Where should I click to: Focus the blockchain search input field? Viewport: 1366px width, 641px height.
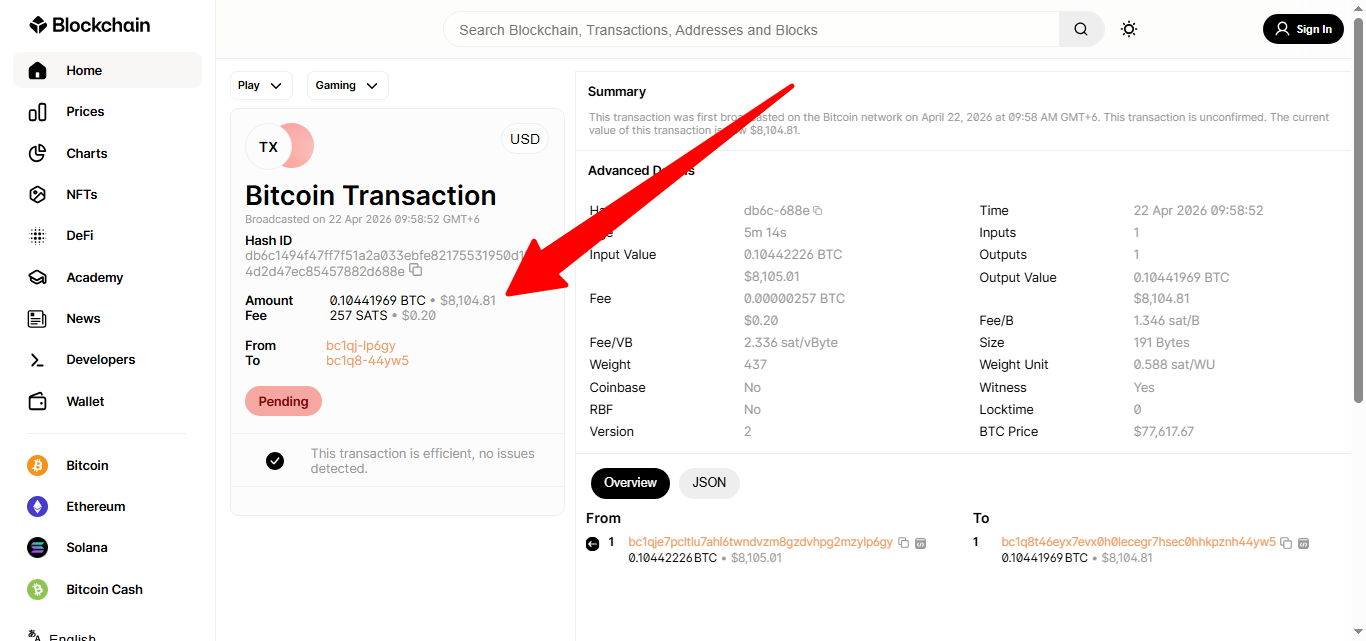750,30
